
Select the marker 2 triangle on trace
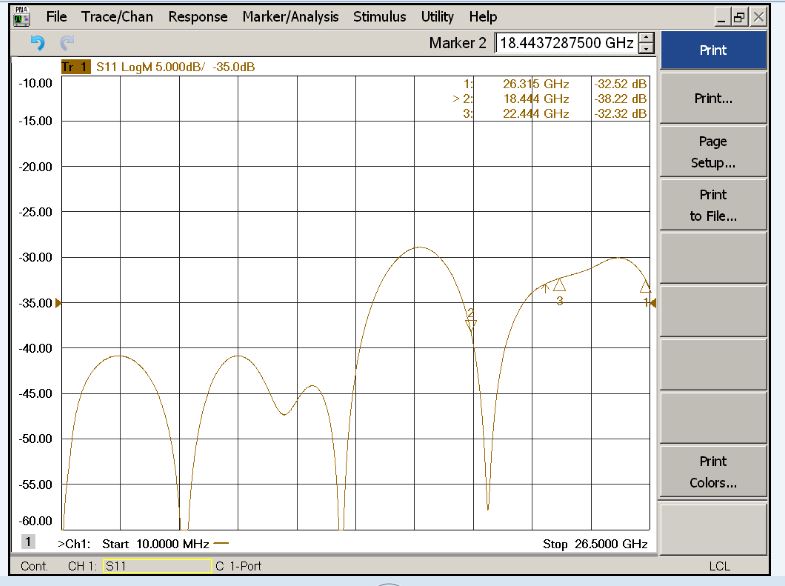coord(471,324)
